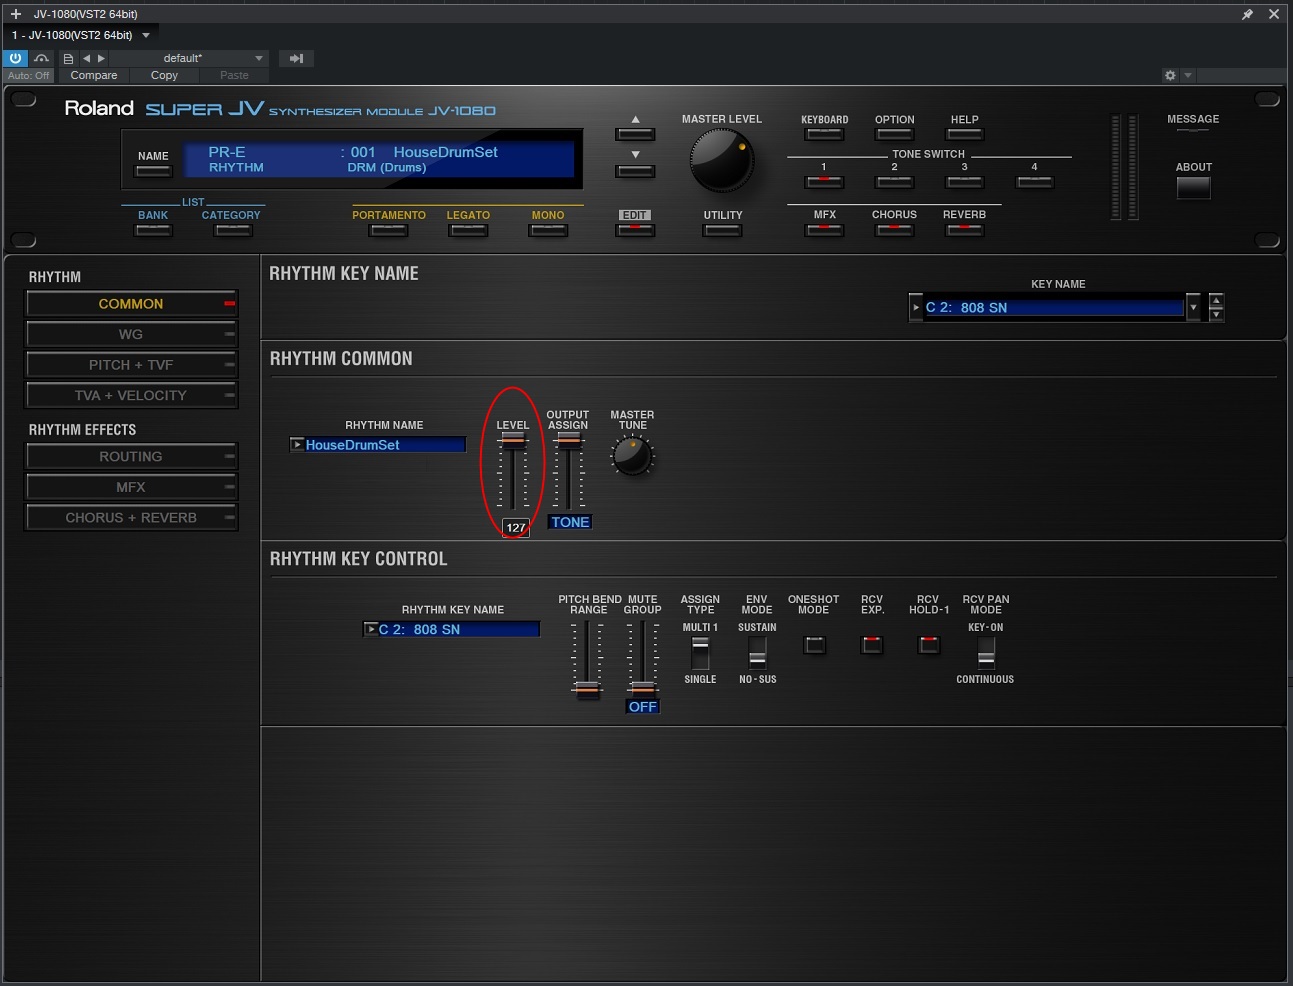
Task: Click the next preset arrow icon
Action: pos(101,58)
